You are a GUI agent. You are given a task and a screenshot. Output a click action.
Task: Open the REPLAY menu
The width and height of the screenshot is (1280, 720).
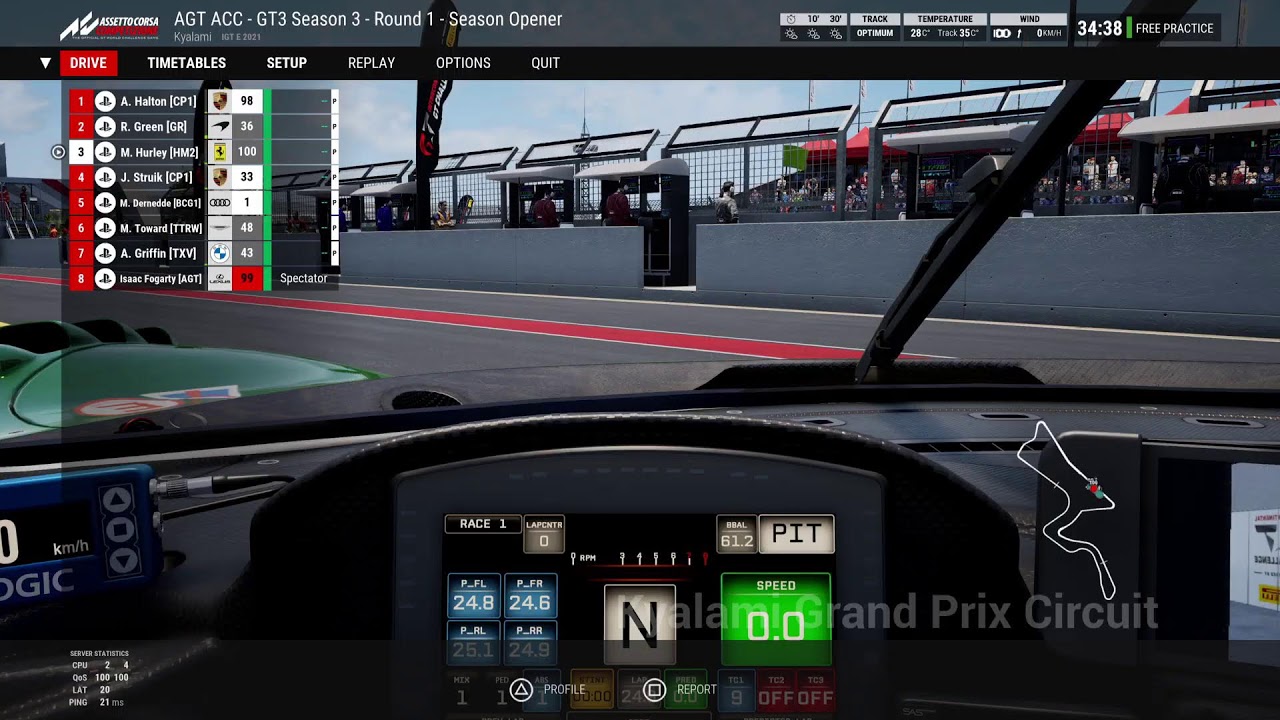(371, 63)
